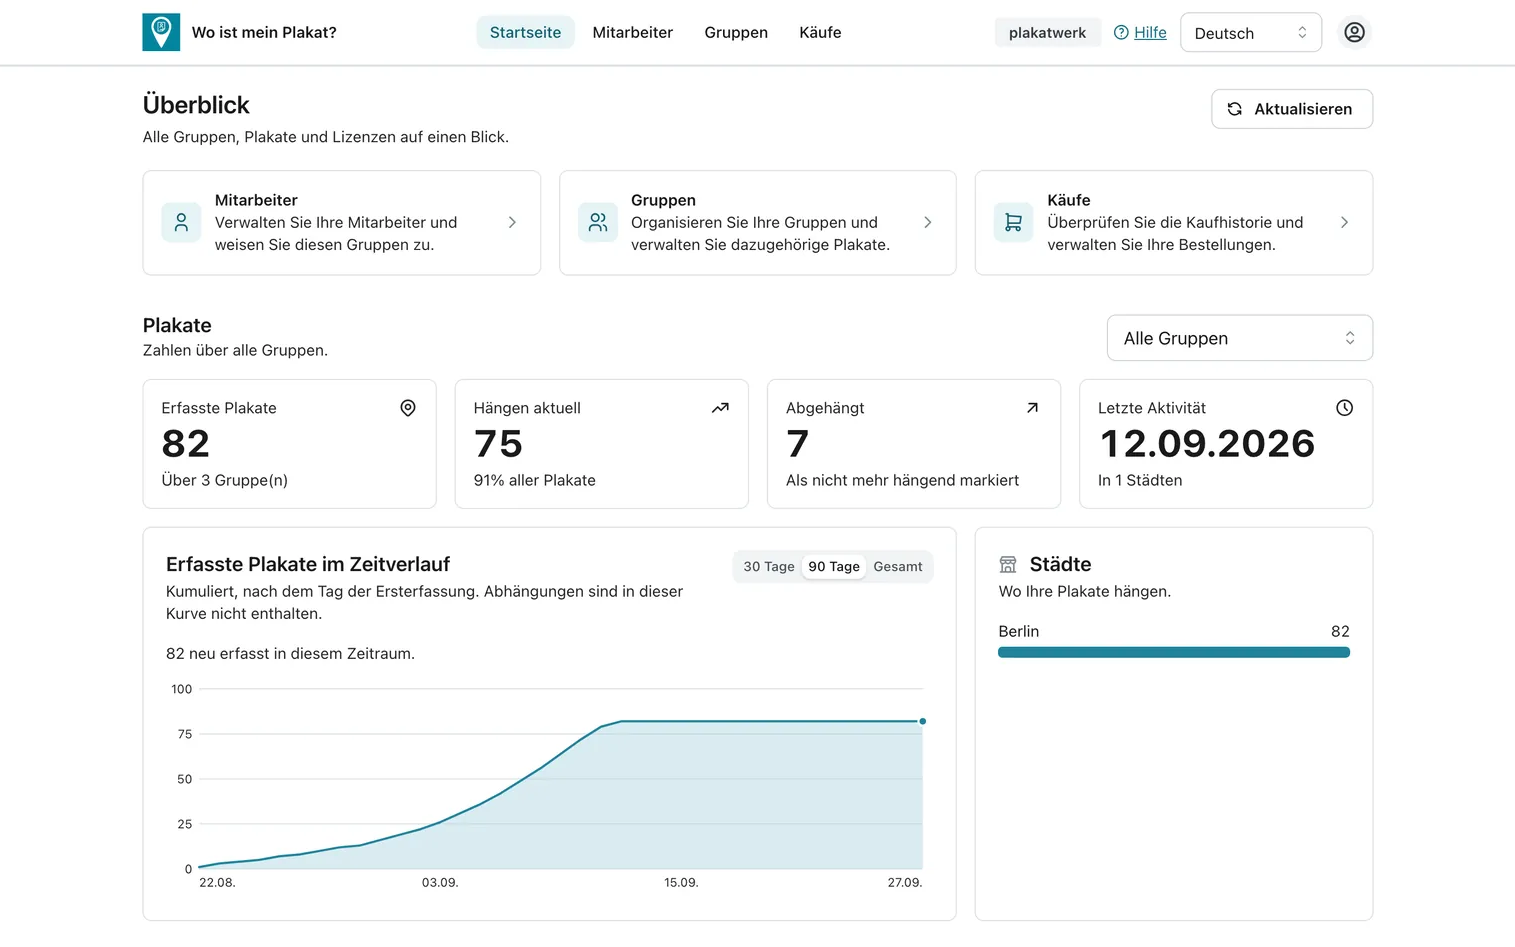Viewport: 1515px width, 947px height.
Task: Select the 90 Tage time range
Action: pos(834,566)
